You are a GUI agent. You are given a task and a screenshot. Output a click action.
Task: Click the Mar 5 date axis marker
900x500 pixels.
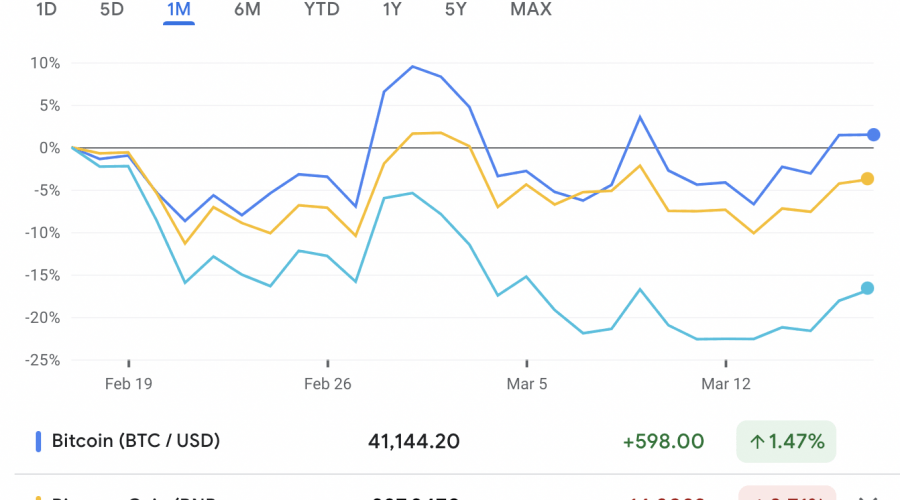click(526, 383)
